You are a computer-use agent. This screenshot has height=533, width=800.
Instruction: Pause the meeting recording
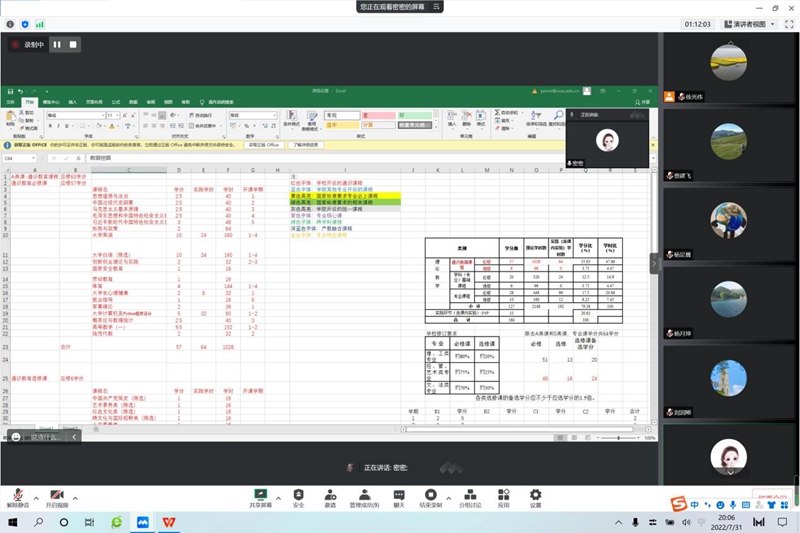[x=57, y=45]
